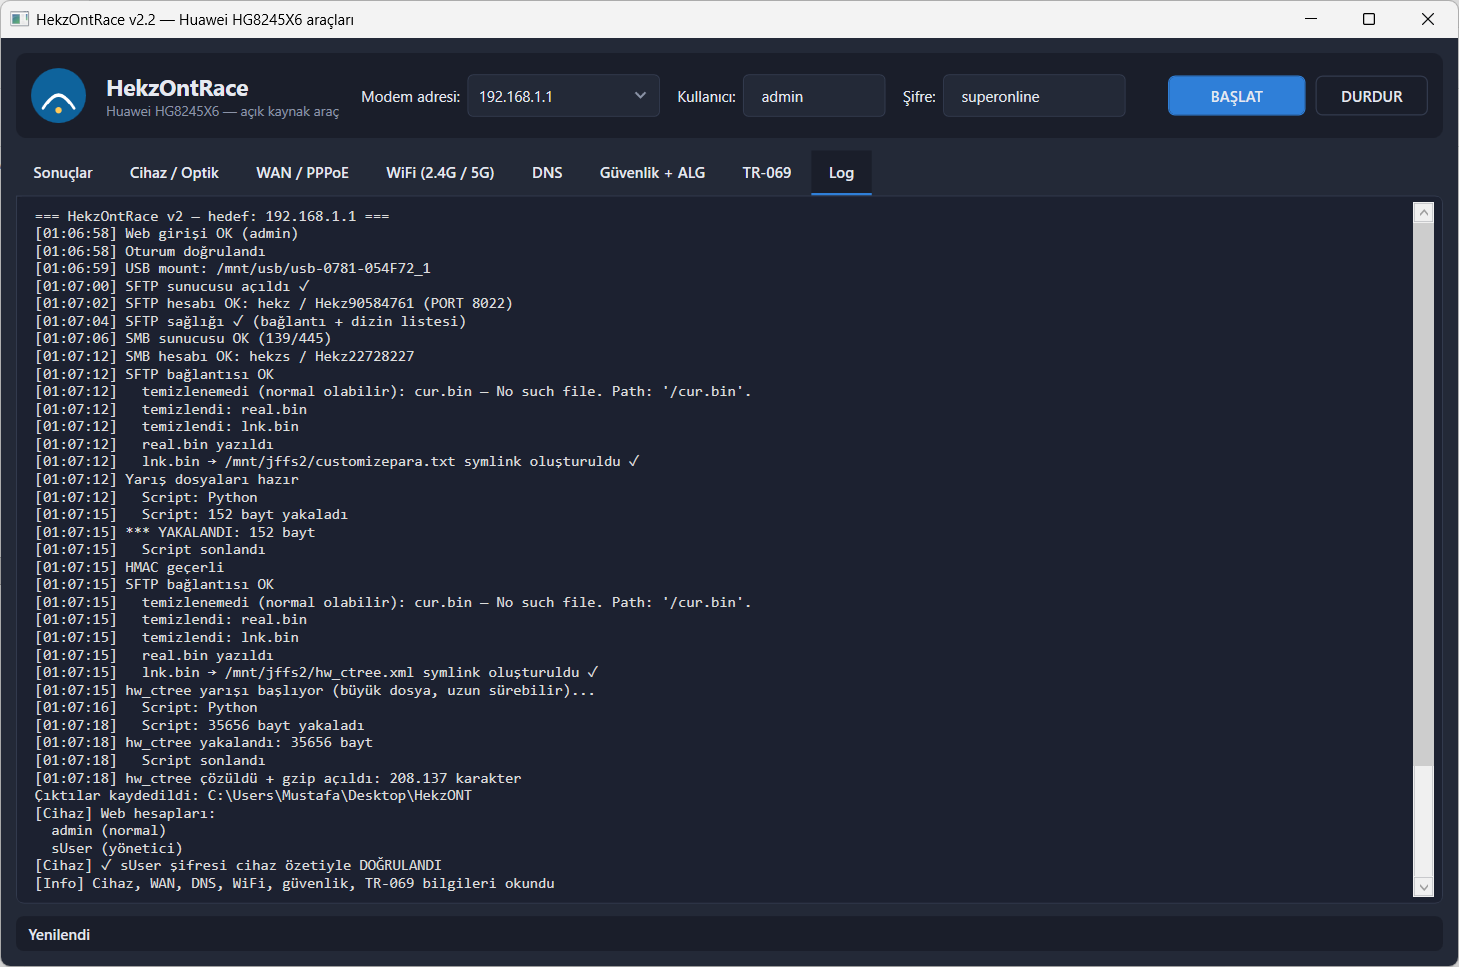Select the WAN / PPPoE tab
The height and width of the screenshot is (967, 1459).
302,173
